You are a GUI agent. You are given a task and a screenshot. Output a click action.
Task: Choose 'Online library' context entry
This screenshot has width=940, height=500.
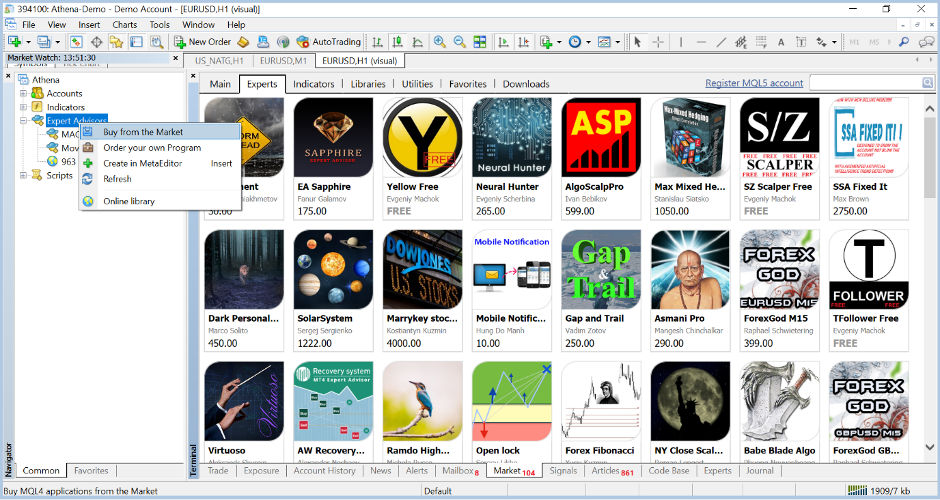[x=160, y=201]
